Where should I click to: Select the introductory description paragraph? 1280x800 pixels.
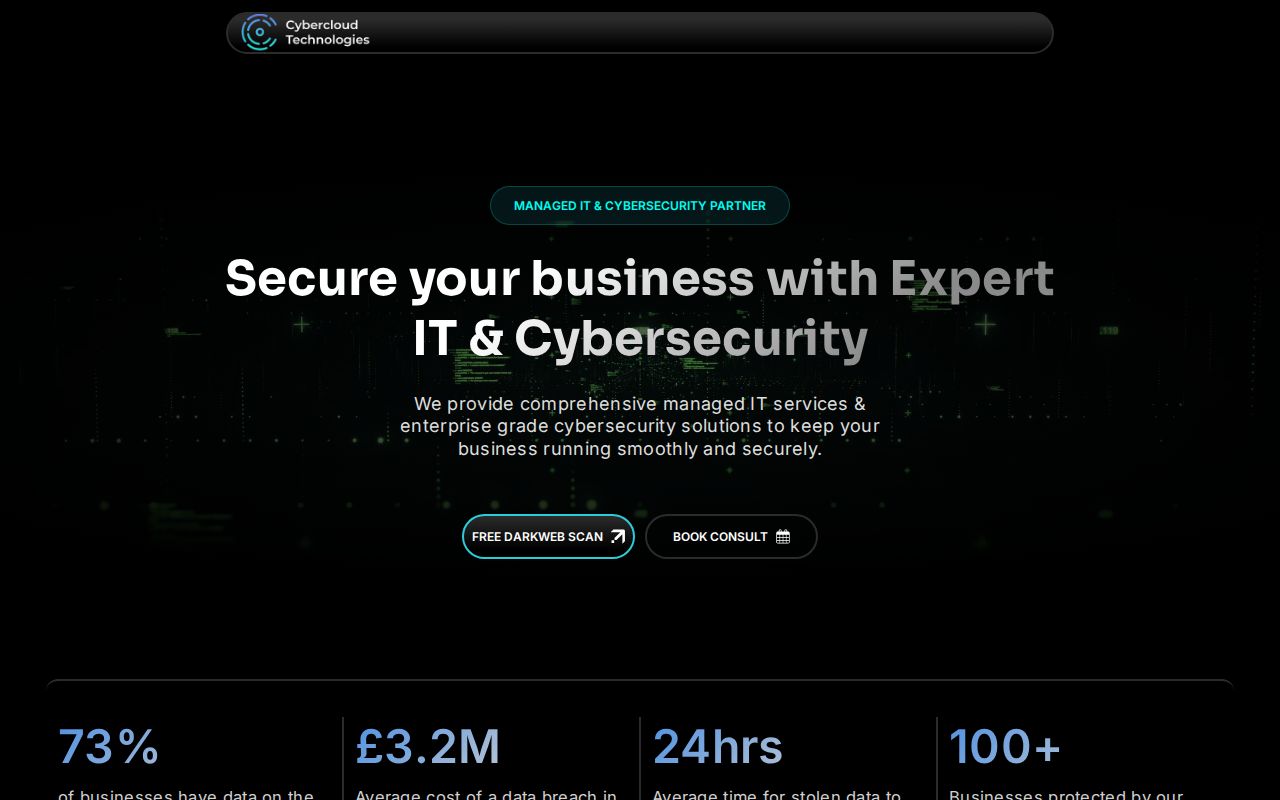(x=640, y=426)
